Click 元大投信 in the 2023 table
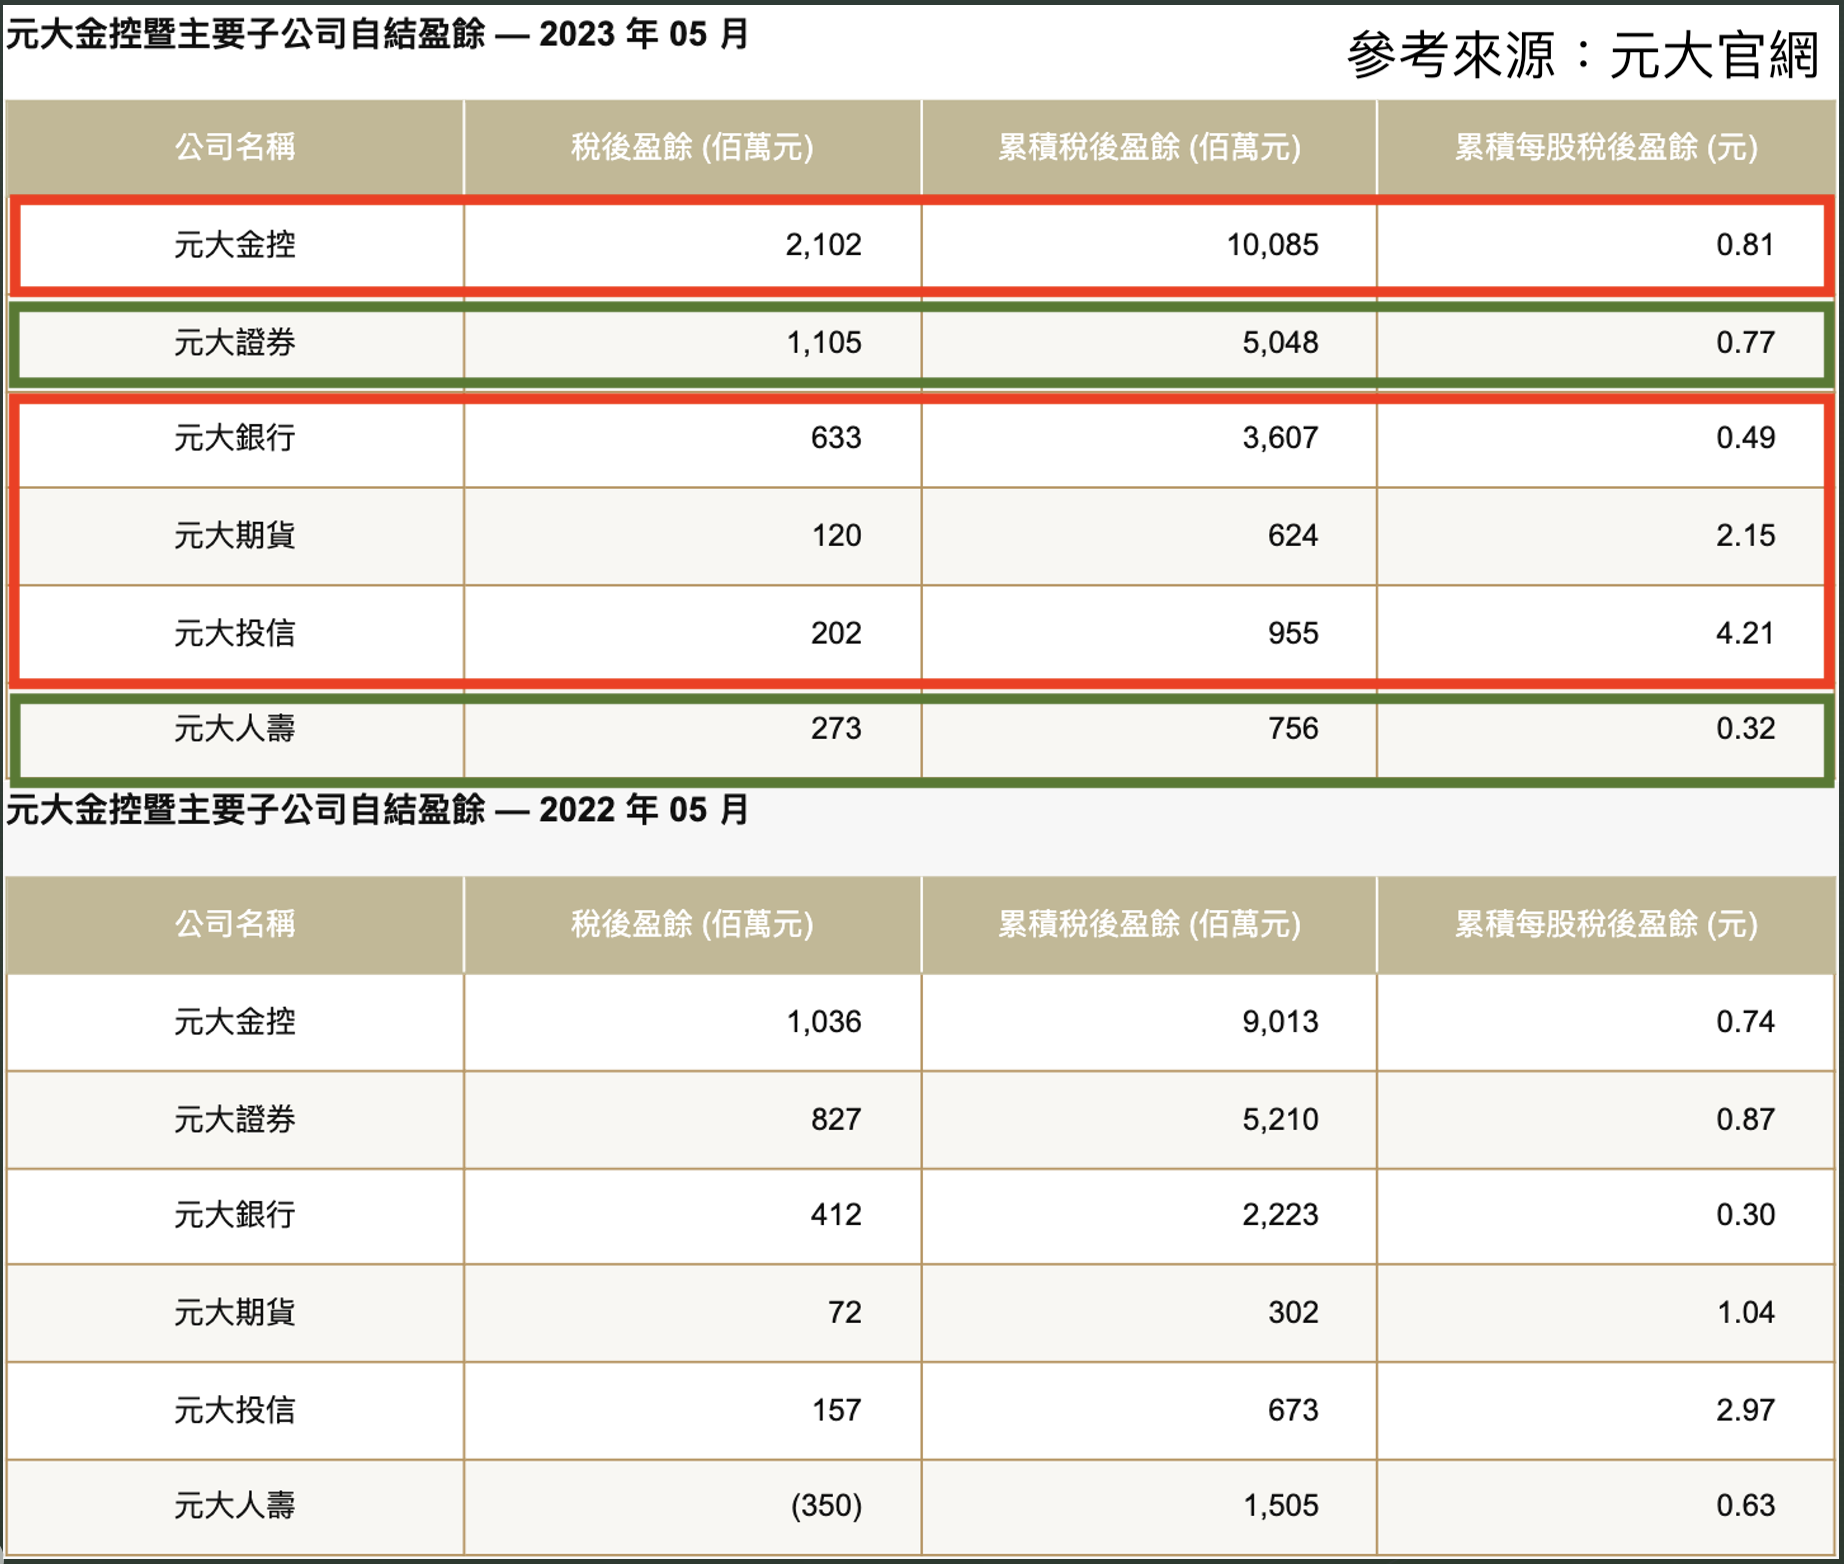This screenshot has width=1844, height=1564. pyautogui.click(x=235, y=633)
